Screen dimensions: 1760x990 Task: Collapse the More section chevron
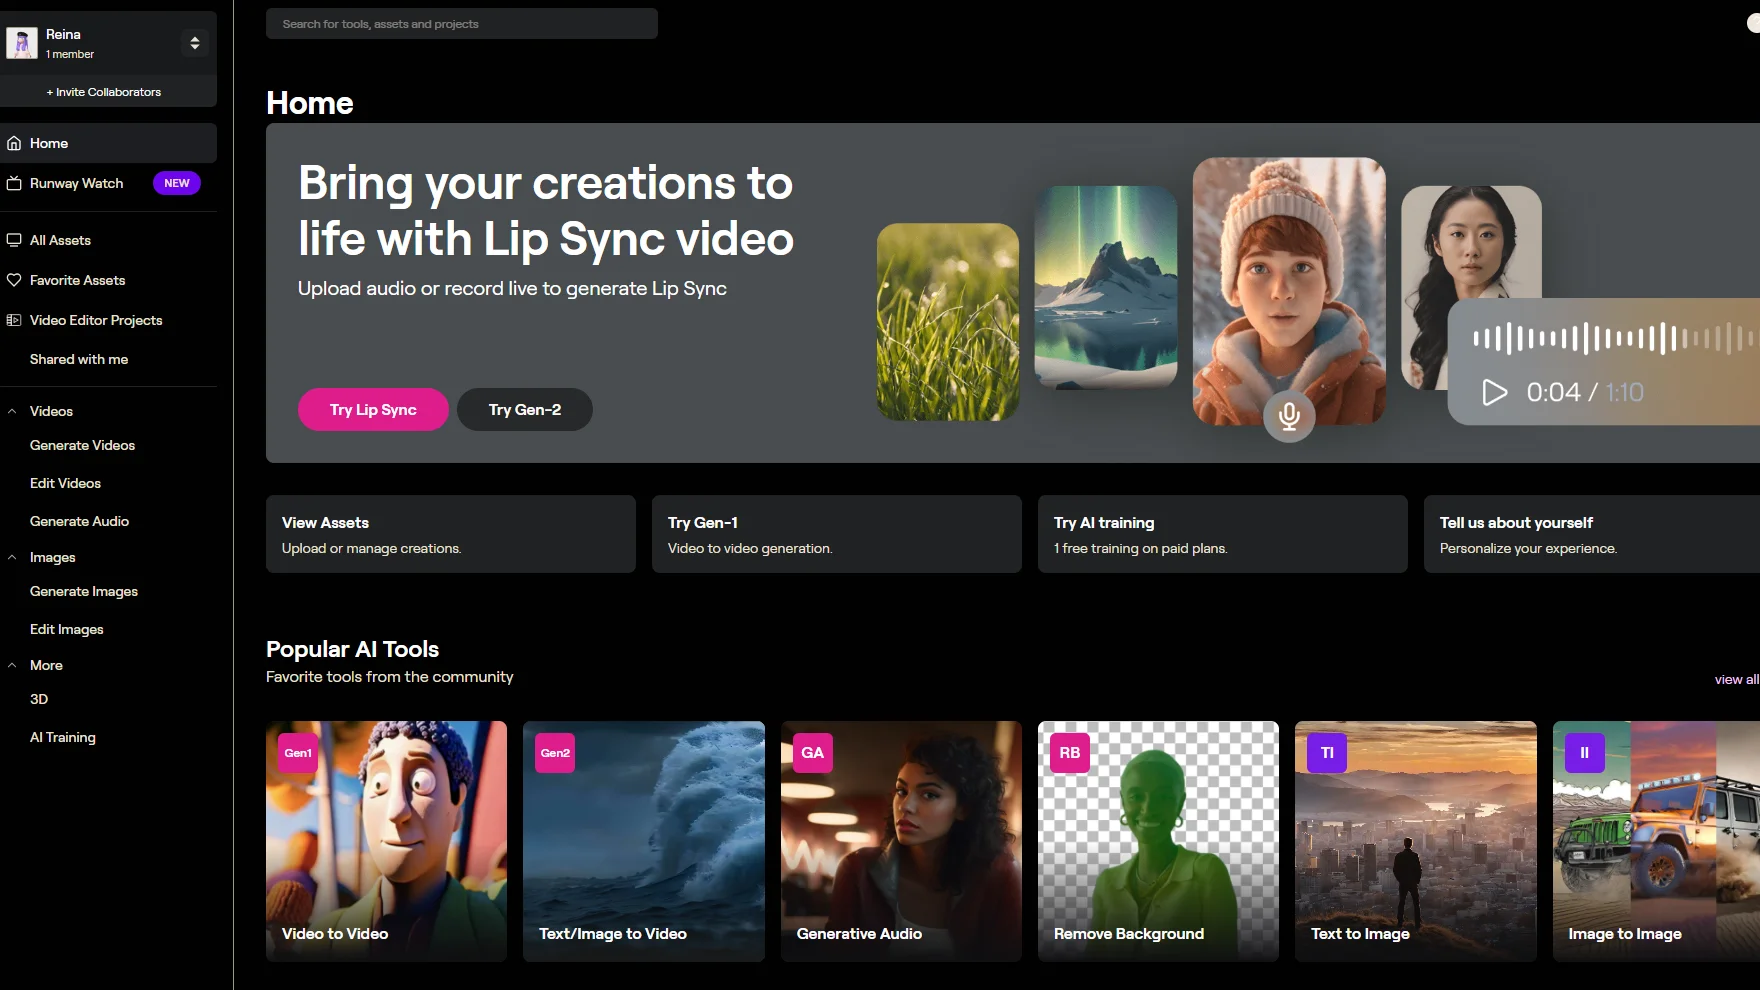[x=12, y=665]
